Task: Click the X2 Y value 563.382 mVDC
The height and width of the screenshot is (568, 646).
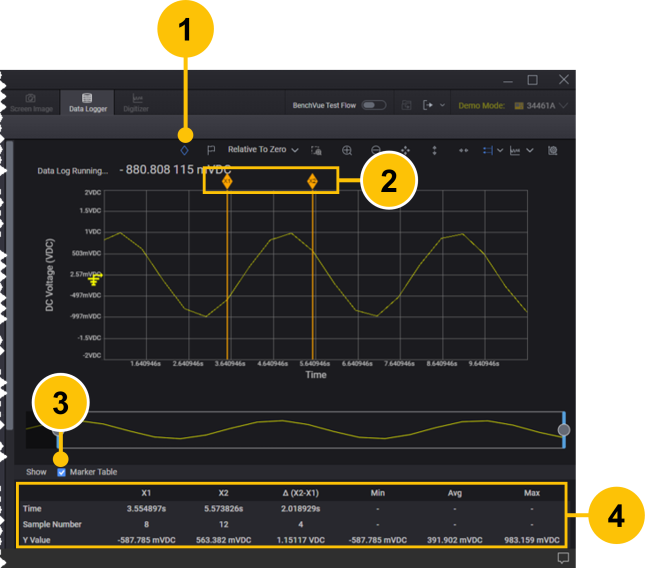Action: click(x=223, y=540)
